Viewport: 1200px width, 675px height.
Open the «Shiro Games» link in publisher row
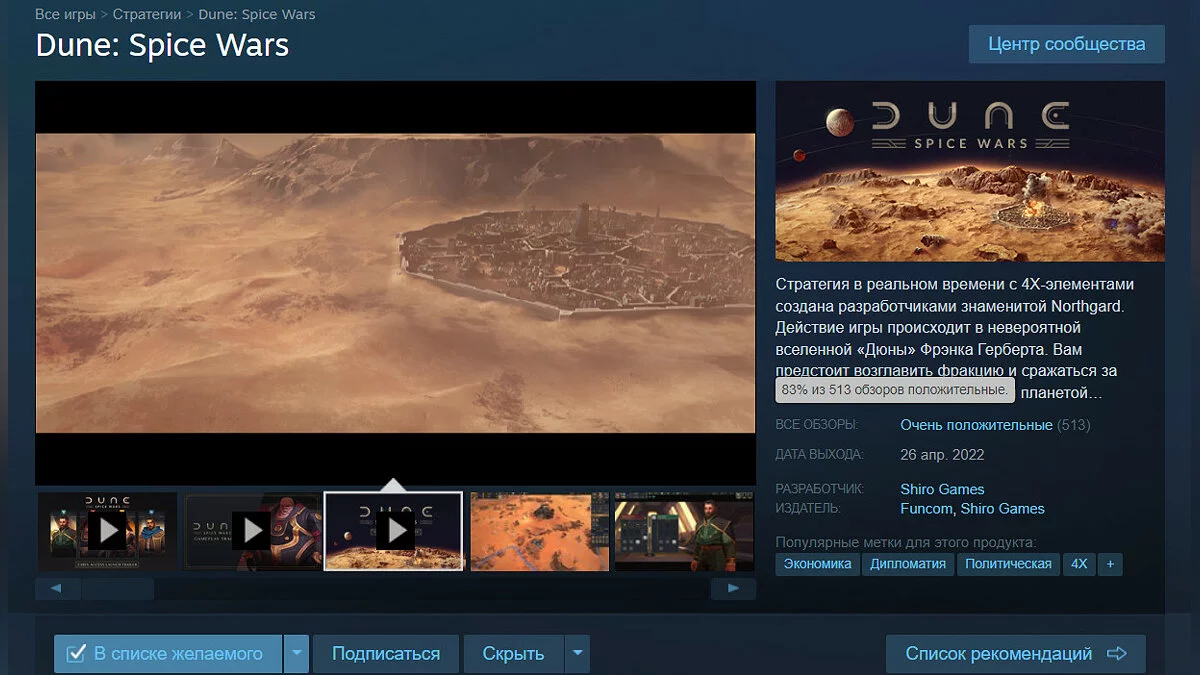pos(1003,508)
